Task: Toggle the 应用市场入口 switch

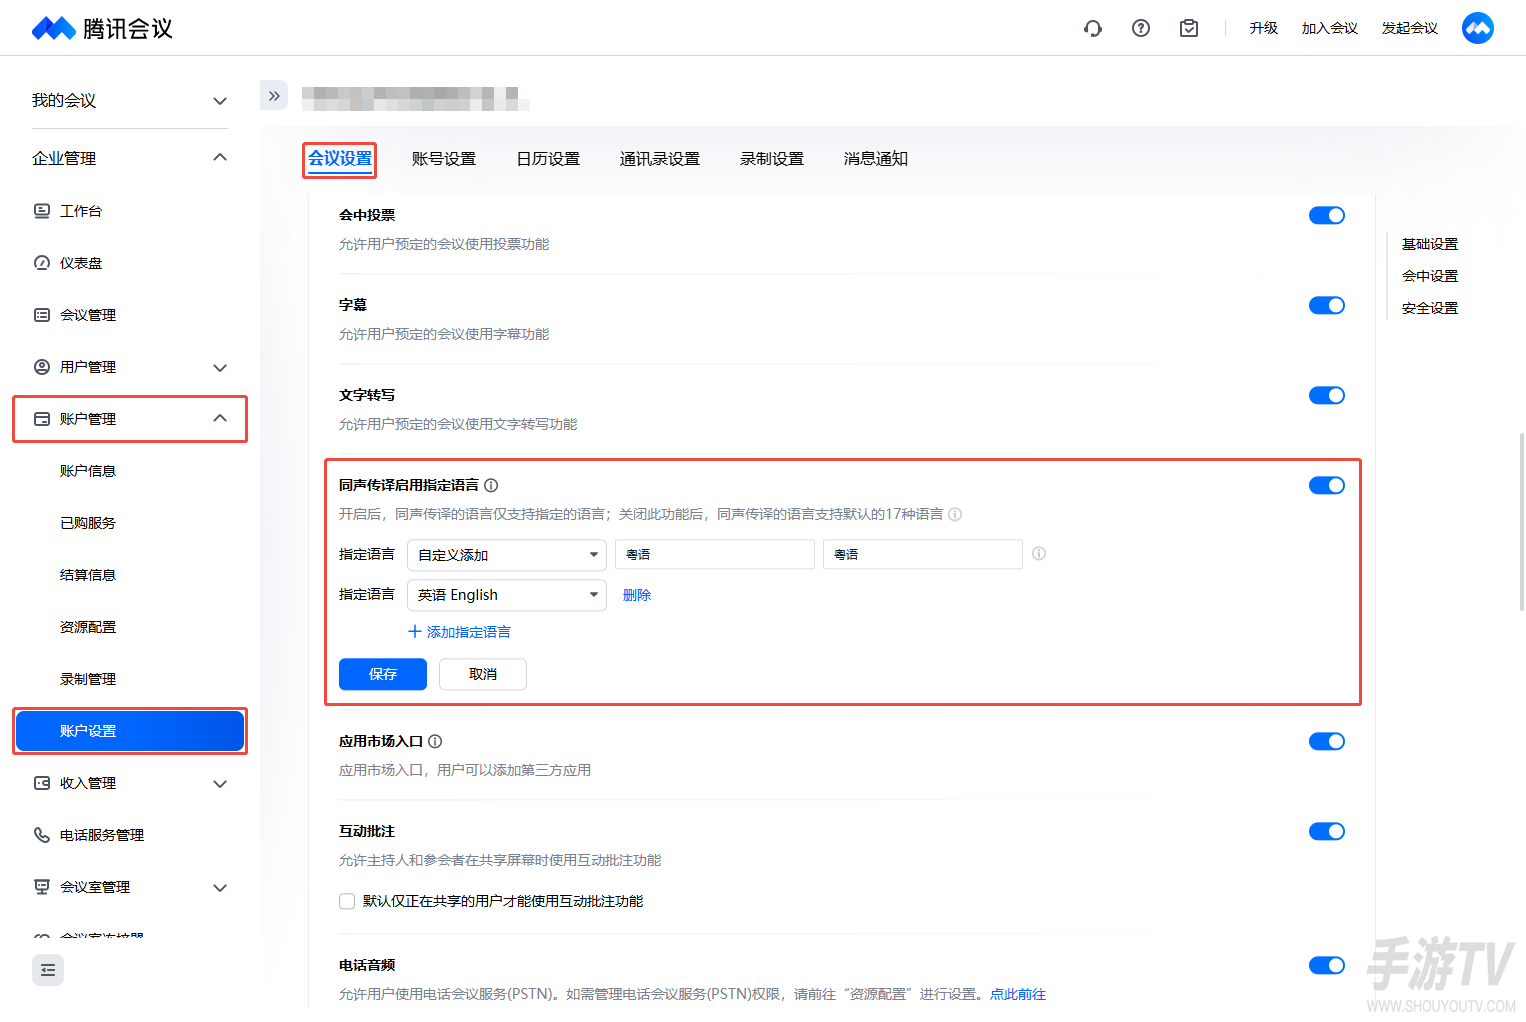Action: click(1327, 741)
